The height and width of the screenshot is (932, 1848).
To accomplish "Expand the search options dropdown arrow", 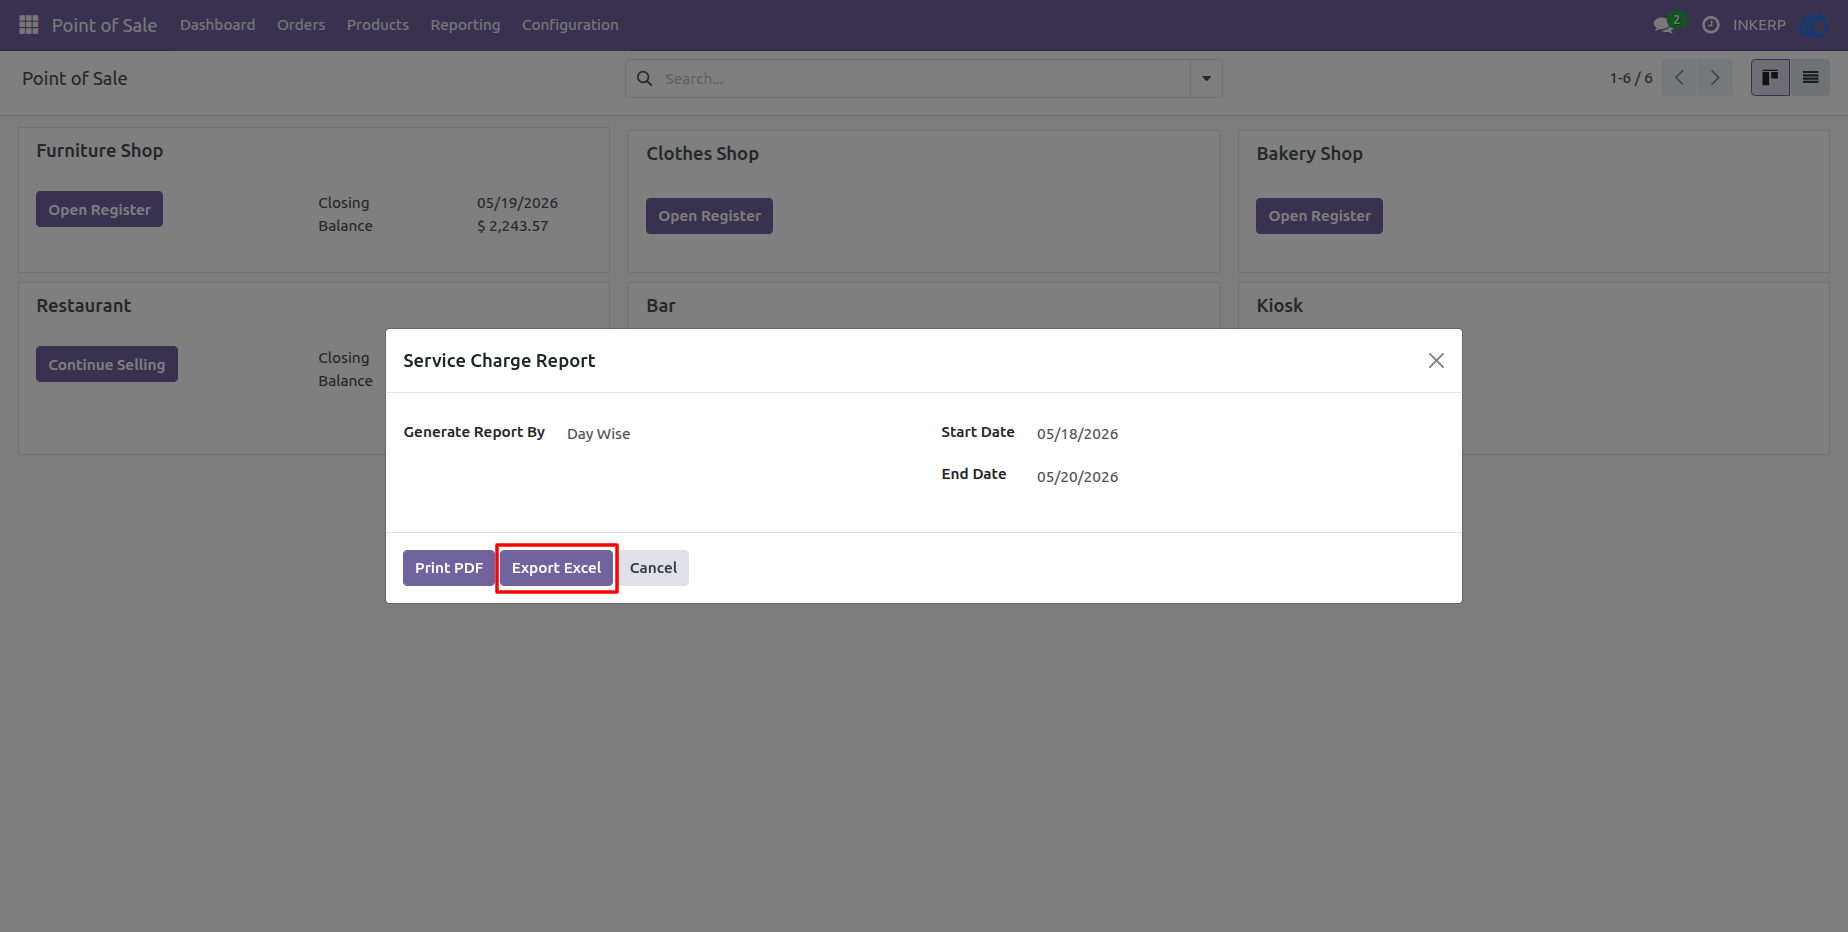I will click(x=1206, y=78).
